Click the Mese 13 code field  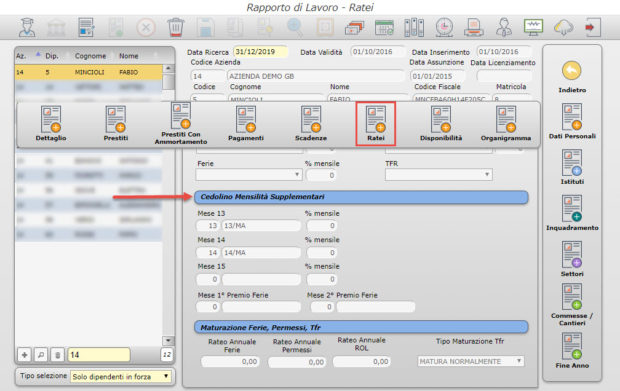208,226
